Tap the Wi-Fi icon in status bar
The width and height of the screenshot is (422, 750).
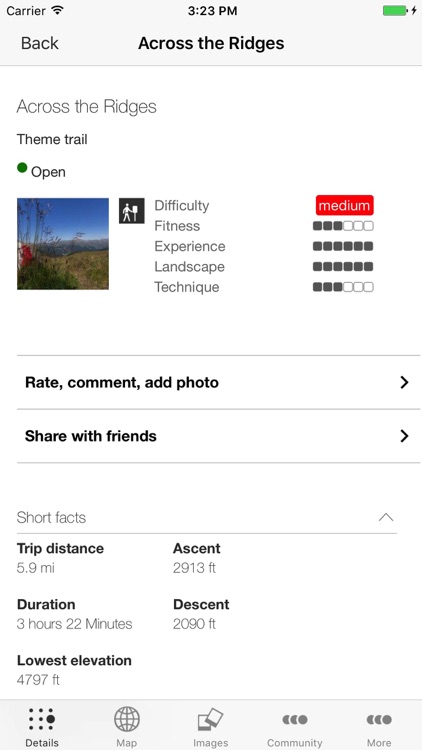(x=58, y=11)
